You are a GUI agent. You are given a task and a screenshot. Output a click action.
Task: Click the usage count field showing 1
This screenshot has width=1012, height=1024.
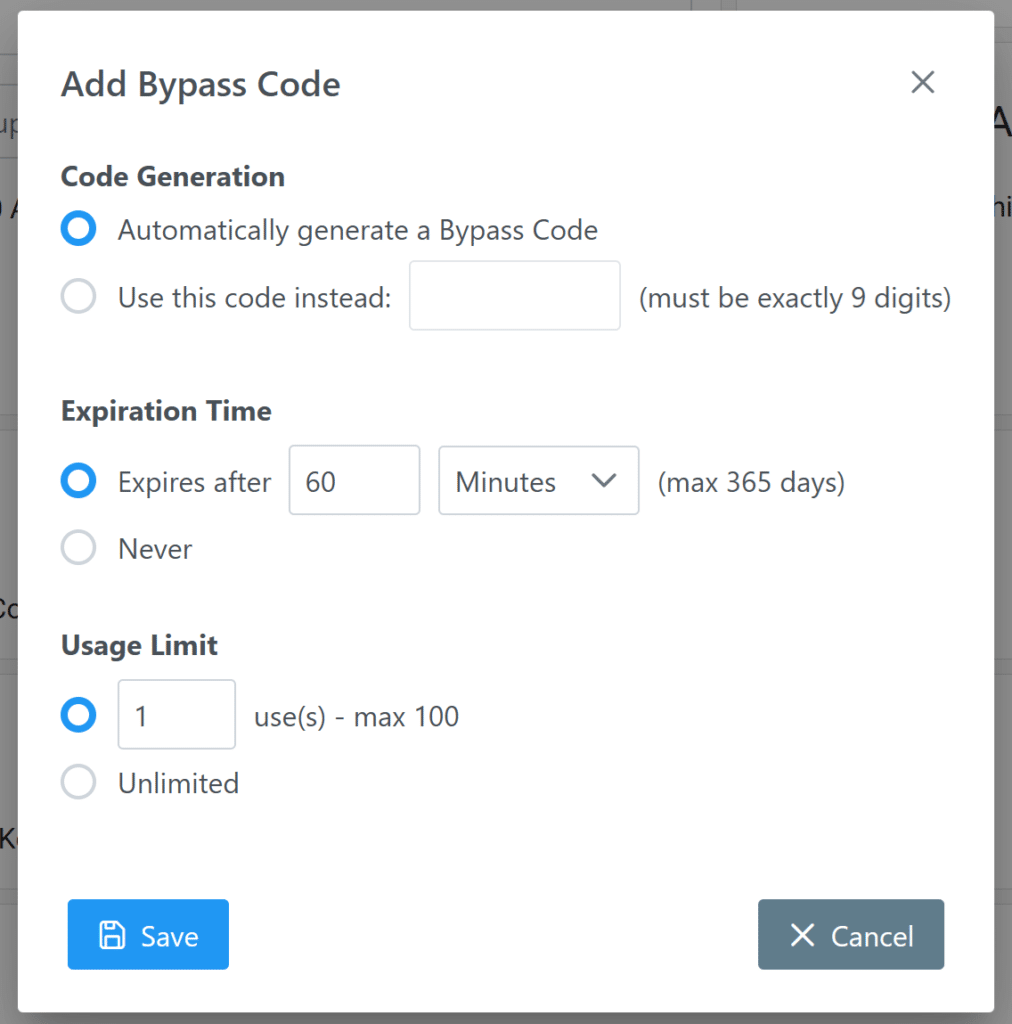pyautogui.click(x=176, y=714)
